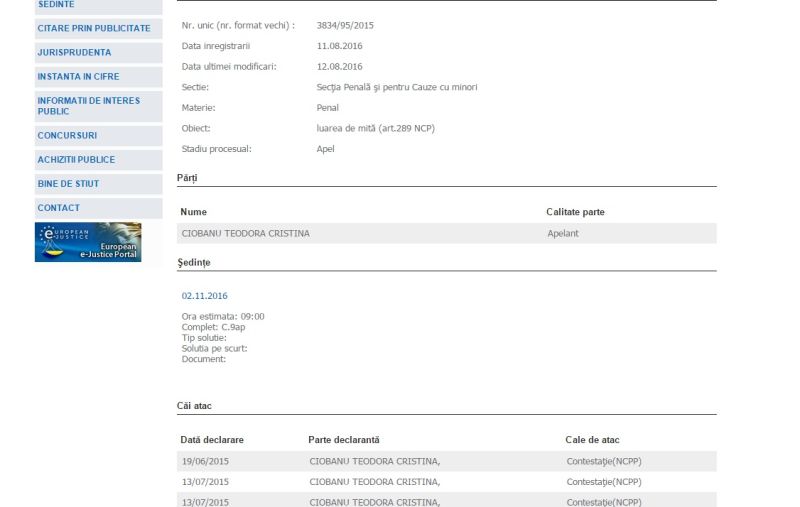This screenshot has width=800, height=507.
Task: Click the Dată declarare column header
Action: (x=212, y=440)
